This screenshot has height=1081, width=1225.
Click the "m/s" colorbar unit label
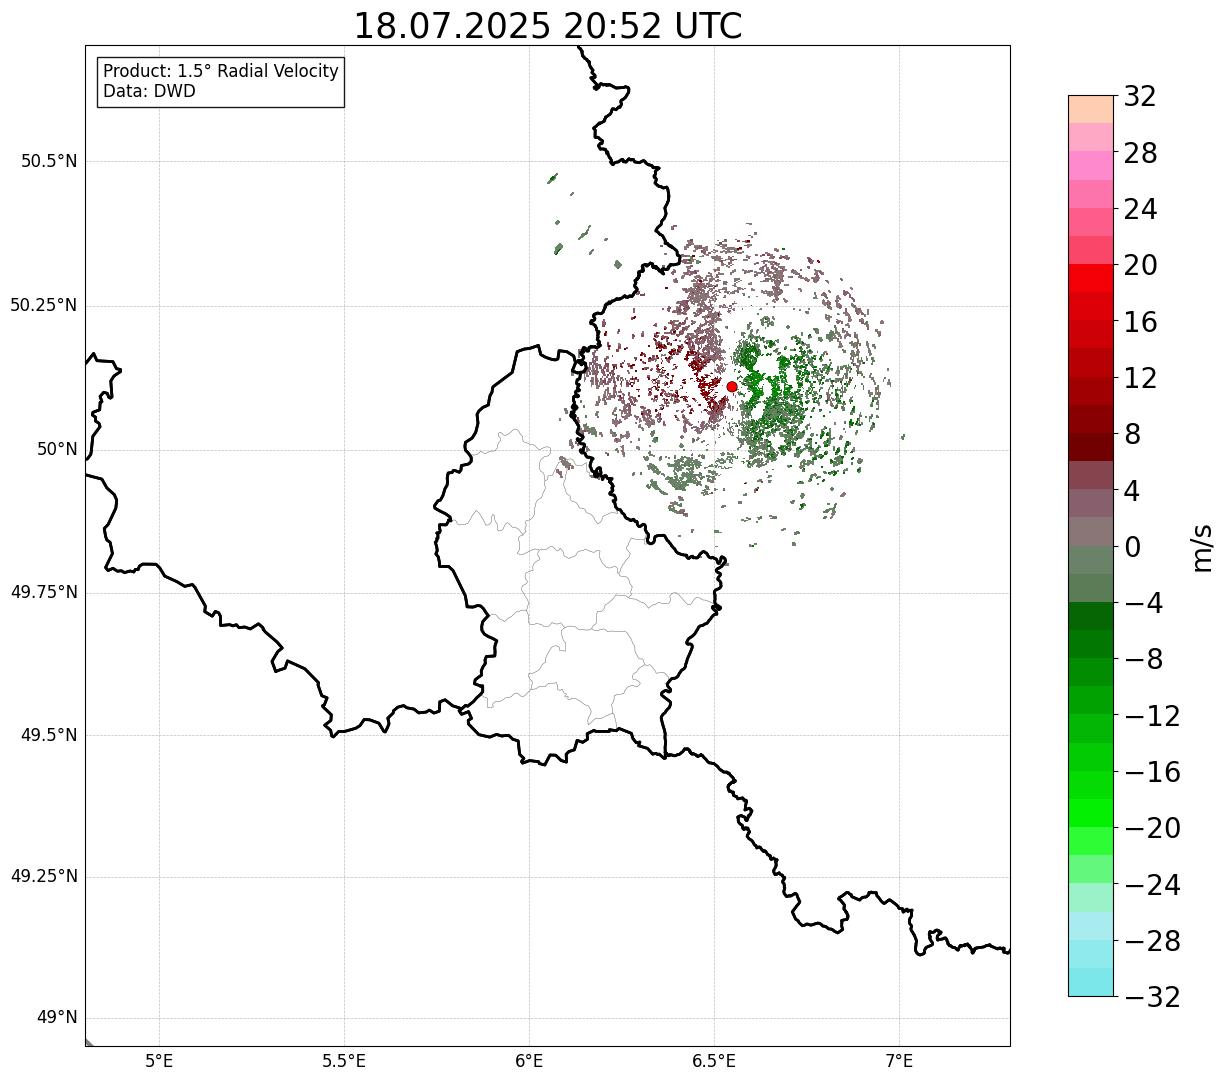pos(1203,547)
